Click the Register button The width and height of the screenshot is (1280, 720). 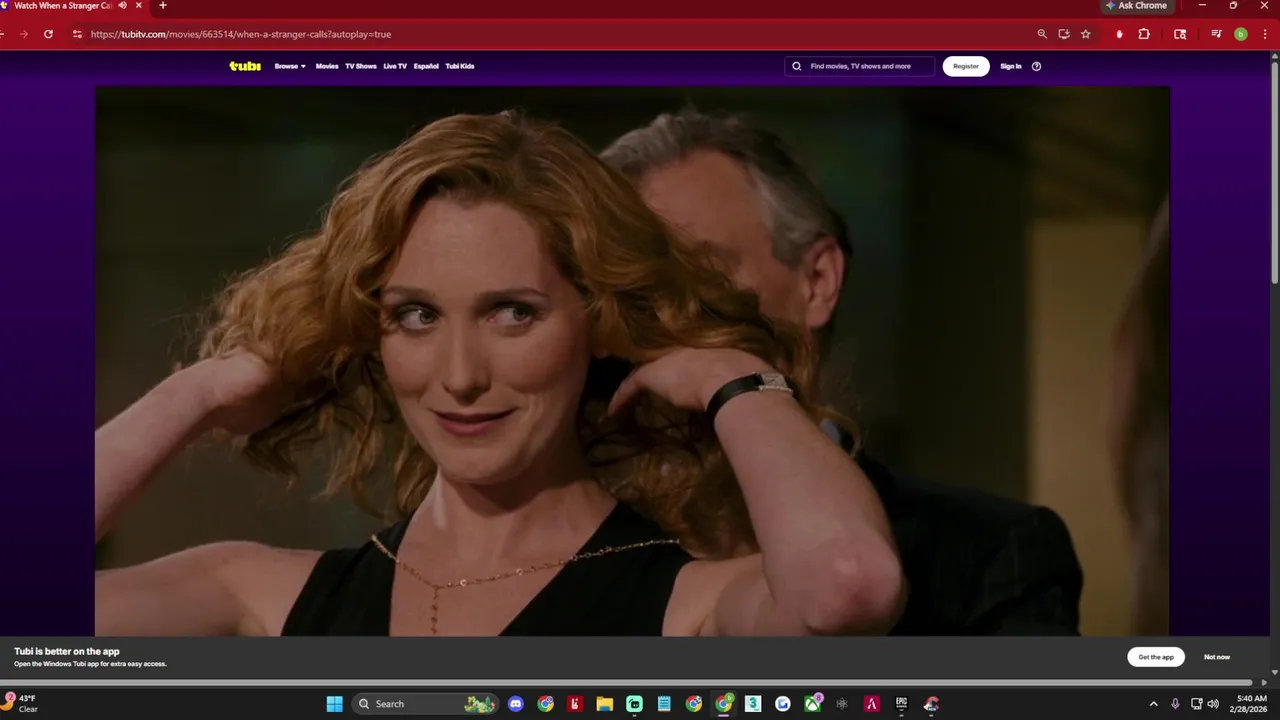point(966,66)
